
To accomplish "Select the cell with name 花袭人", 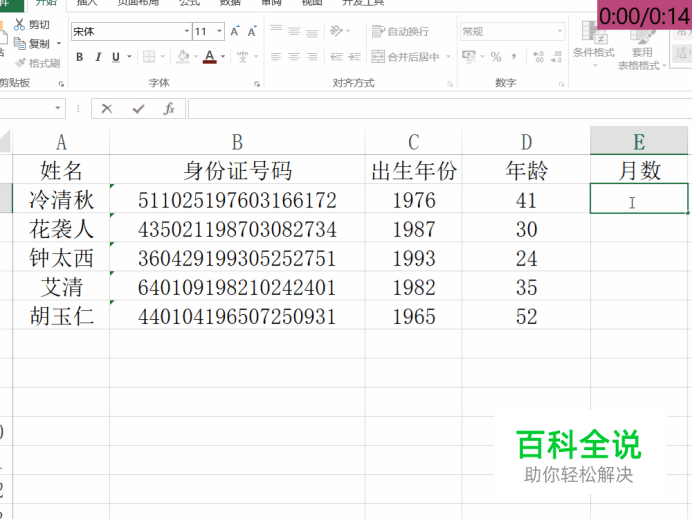I will coord(61,229).
